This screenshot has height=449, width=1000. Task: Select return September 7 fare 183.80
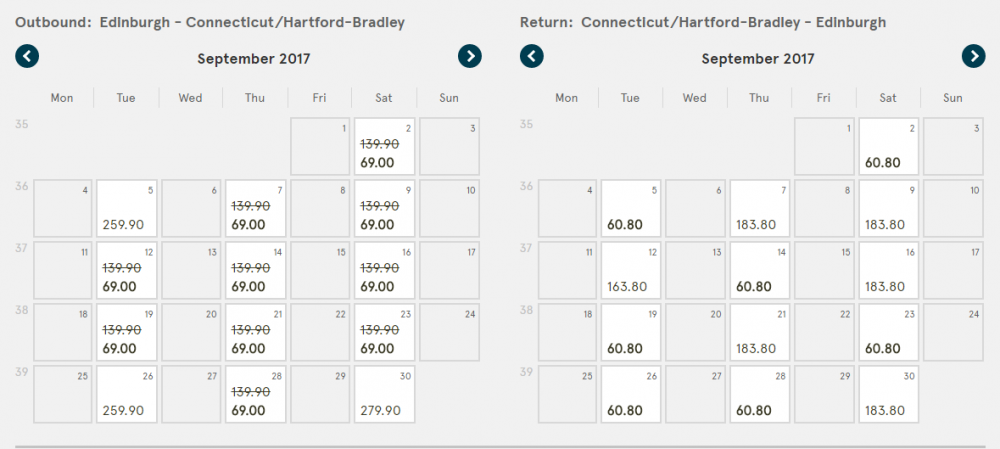(760, 208)
